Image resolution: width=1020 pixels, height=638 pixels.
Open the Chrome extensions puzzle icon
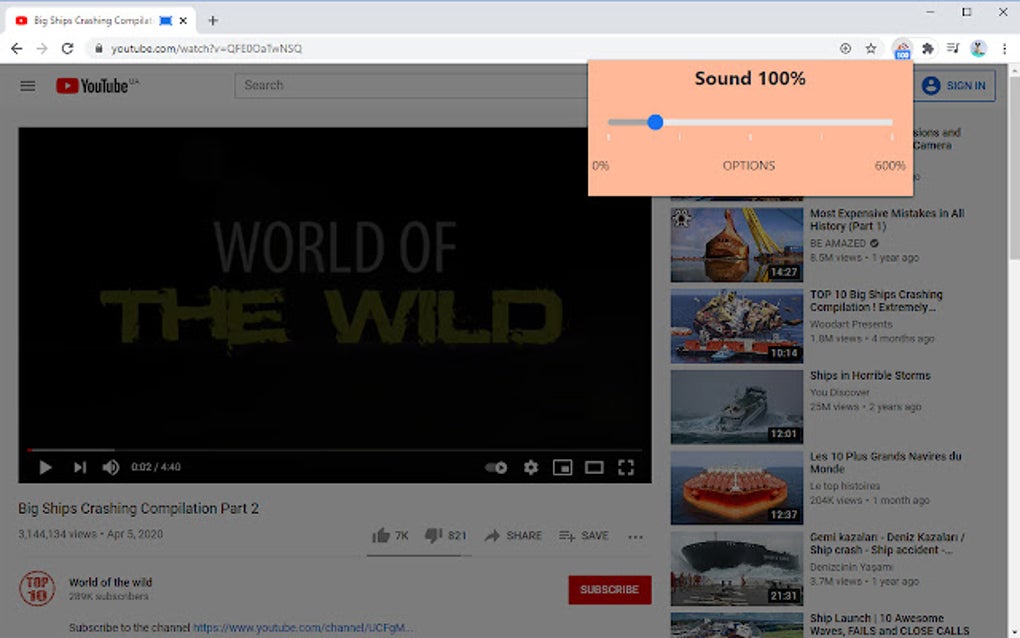pyautogui.click(x=928, y=48)
